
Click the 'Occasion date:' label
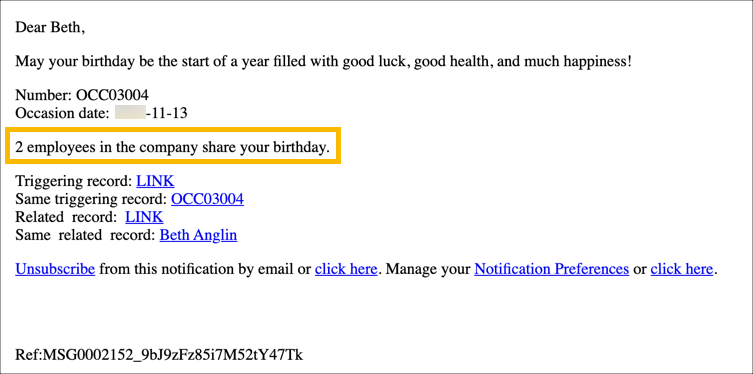pyautogui.click(x=63, y=114)
